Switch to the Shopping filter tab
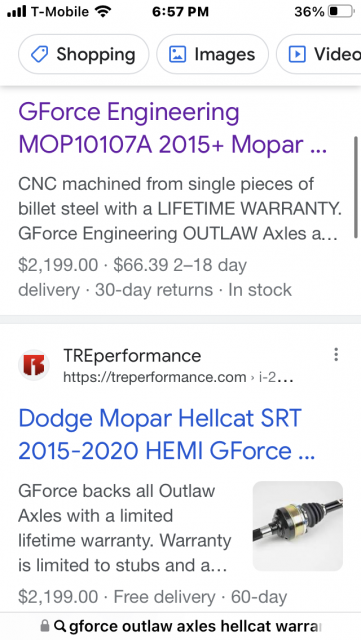Viewport: 361px width, 640px height. [x=84, y=54]
